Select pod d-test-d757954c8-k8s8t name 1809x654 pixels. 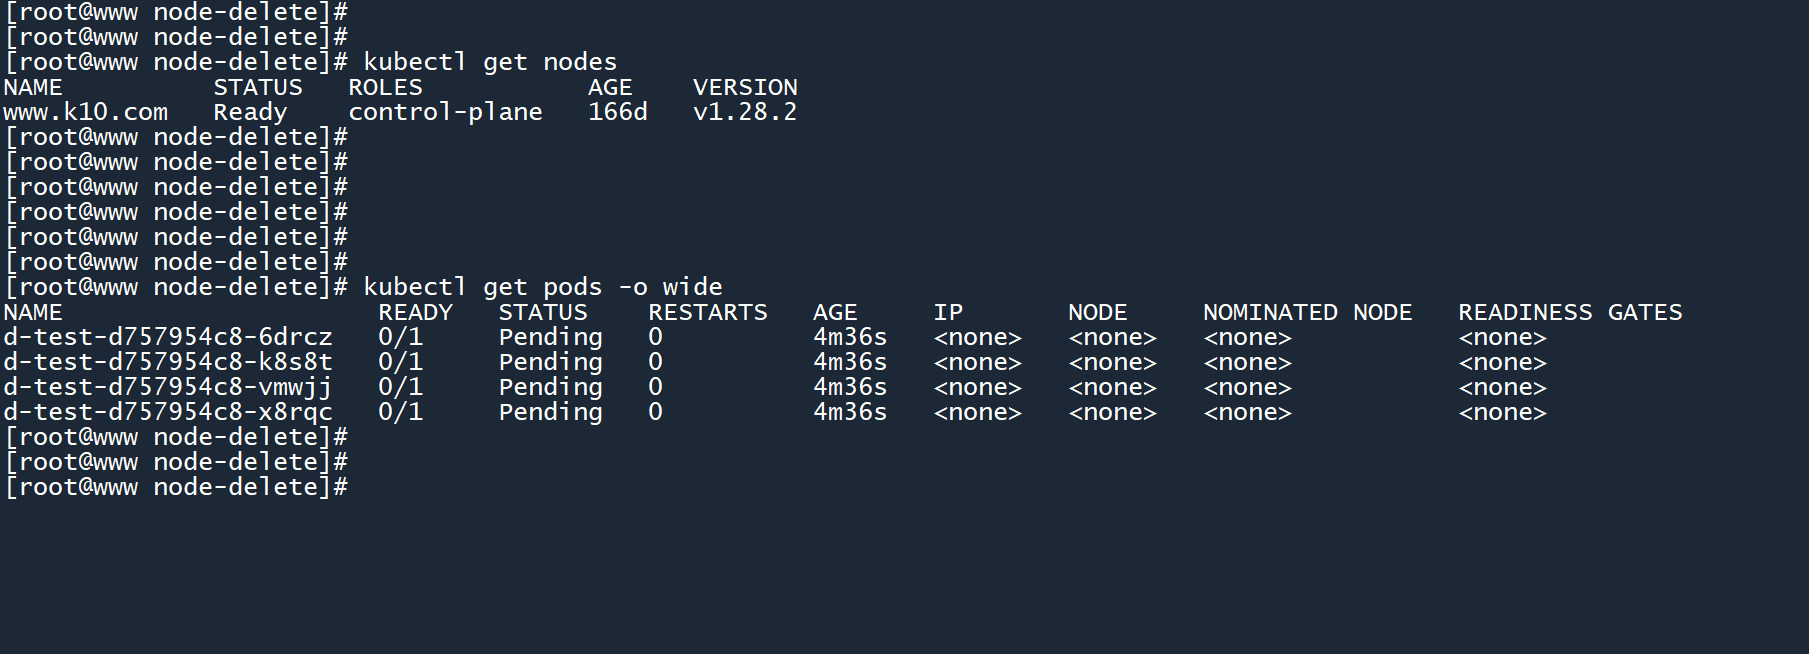coord(167,362)
